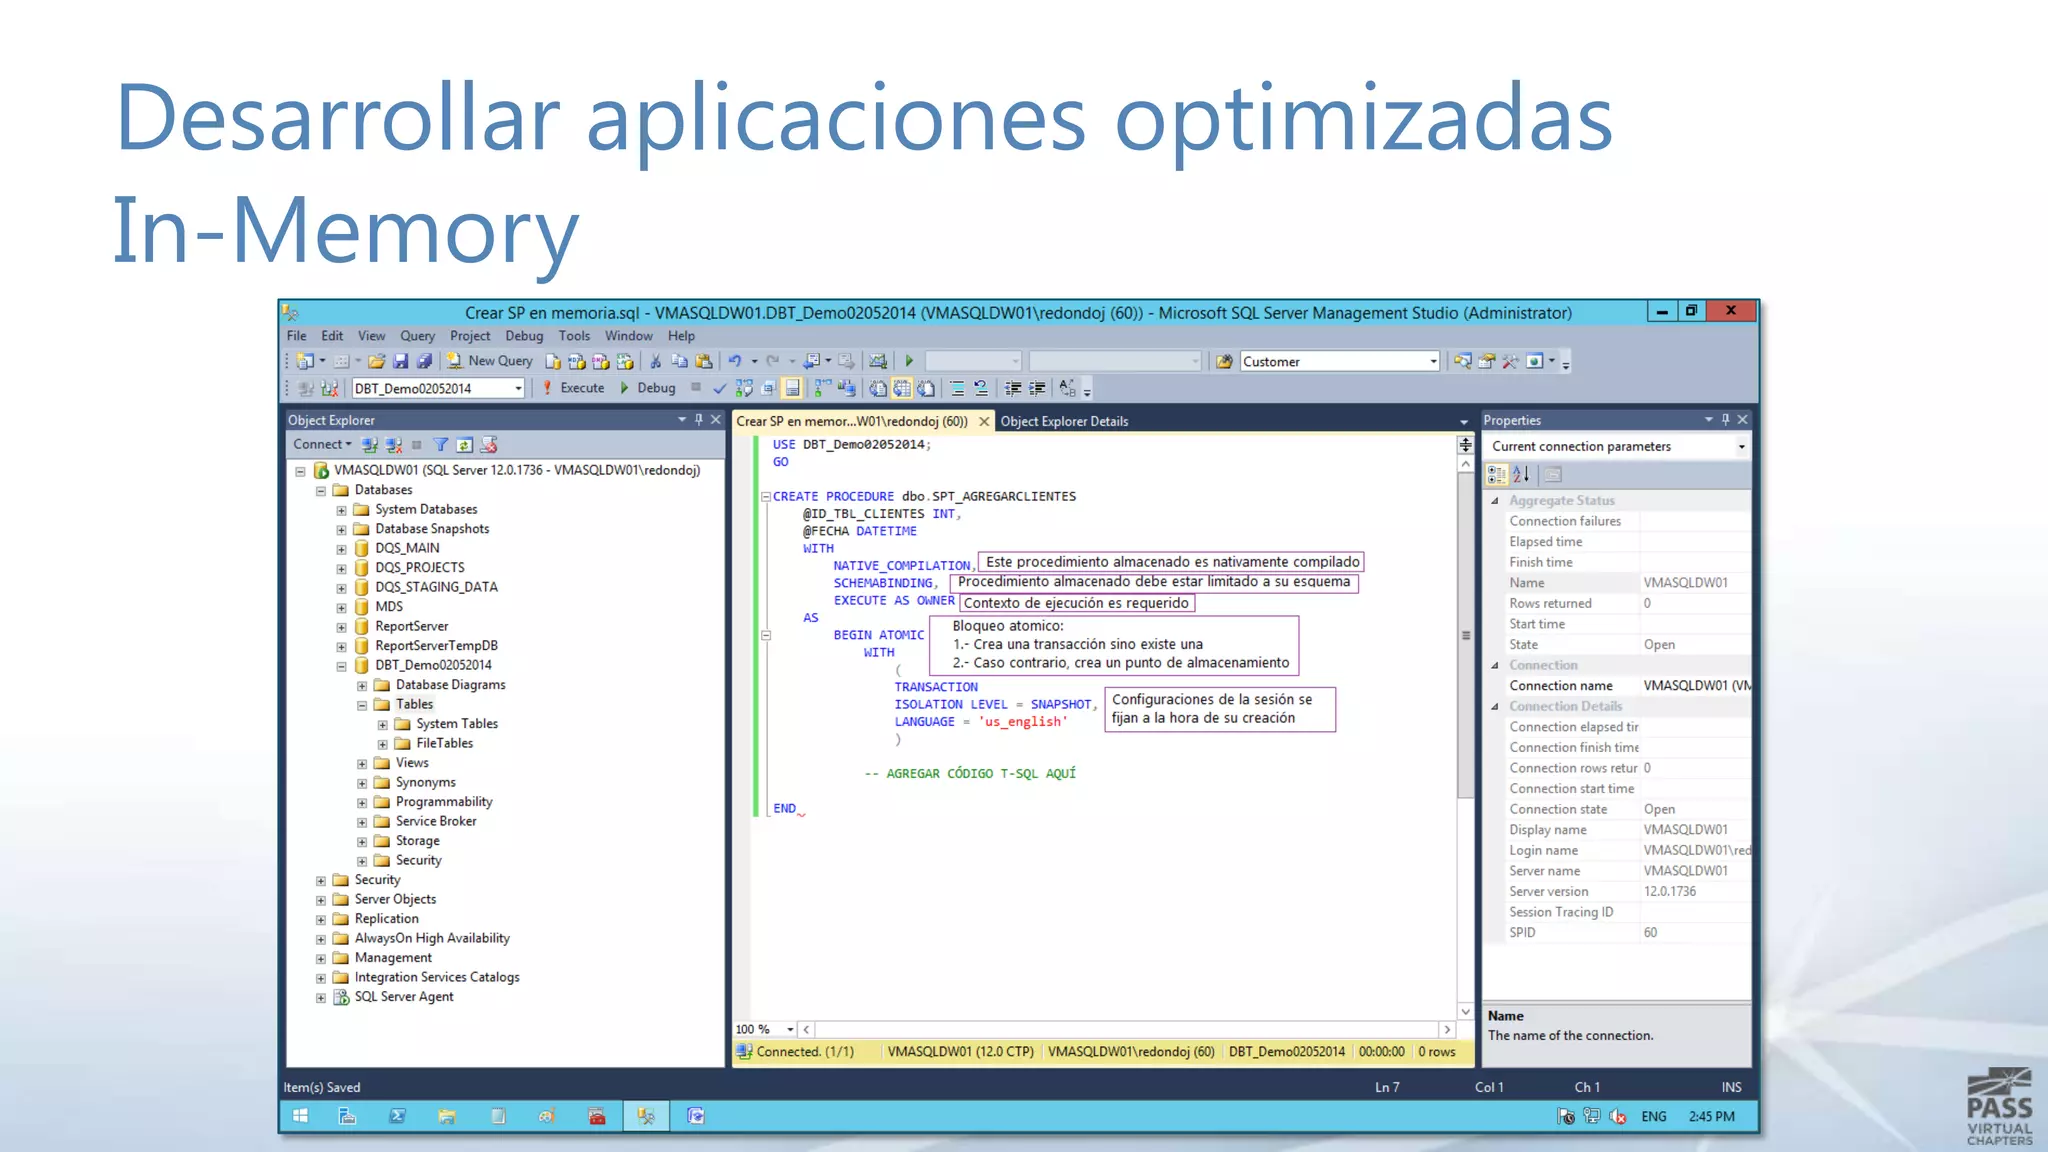Click the Undo arrow icon
Image resolution: width=2048 pixels, height=1152 pixels.
click(735, 361)
